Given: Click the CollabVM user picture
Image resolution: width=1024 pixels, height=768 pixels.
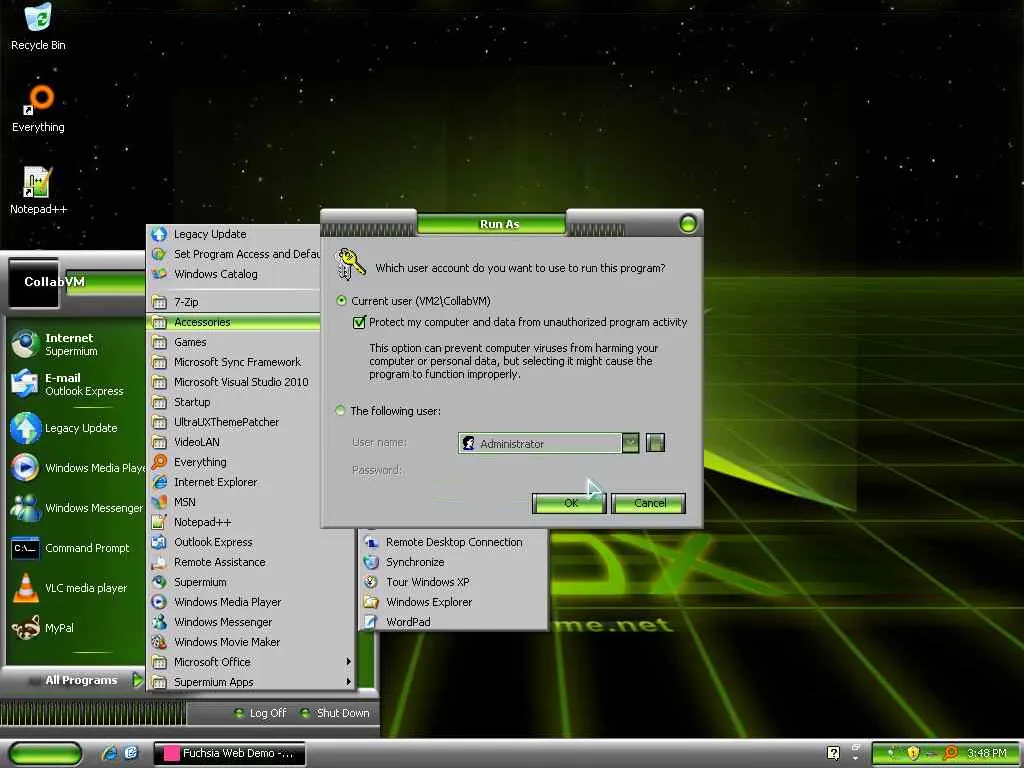Looking at the screenshot, I should [34, 283].
